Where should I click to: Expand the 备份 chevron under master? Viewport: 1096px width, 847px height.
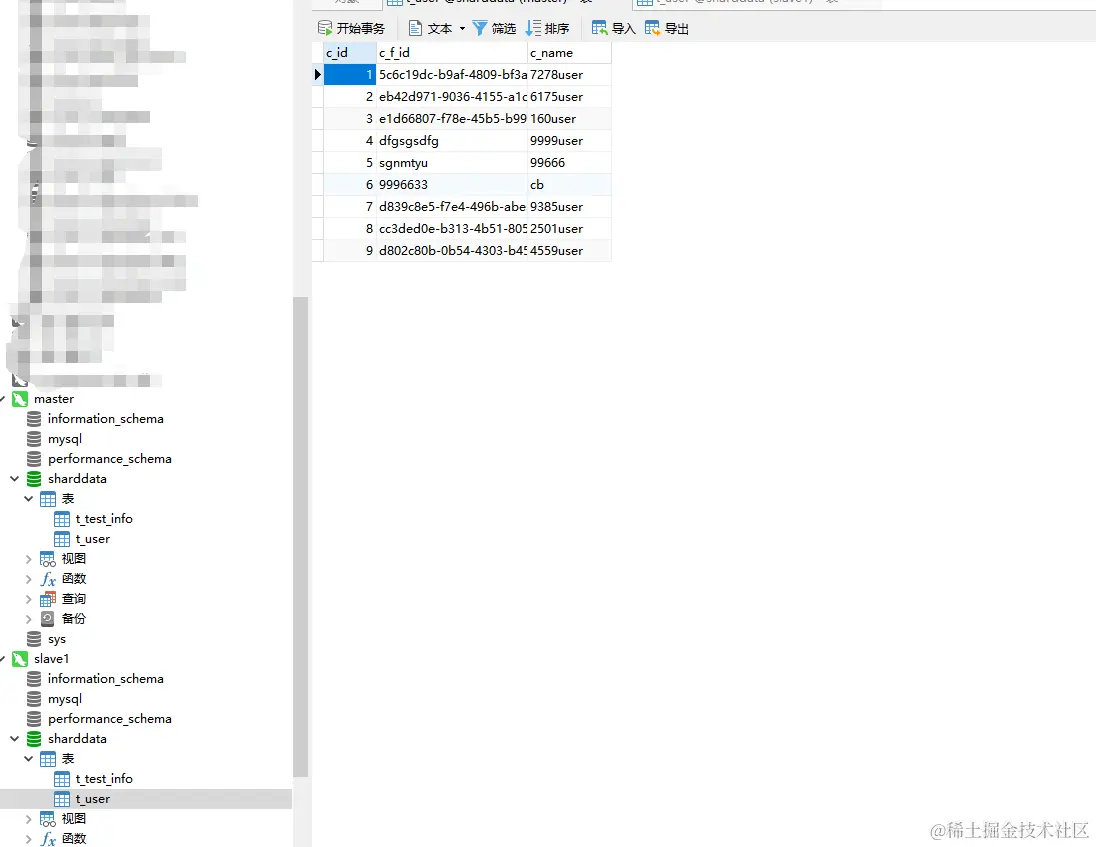[29, 619]
